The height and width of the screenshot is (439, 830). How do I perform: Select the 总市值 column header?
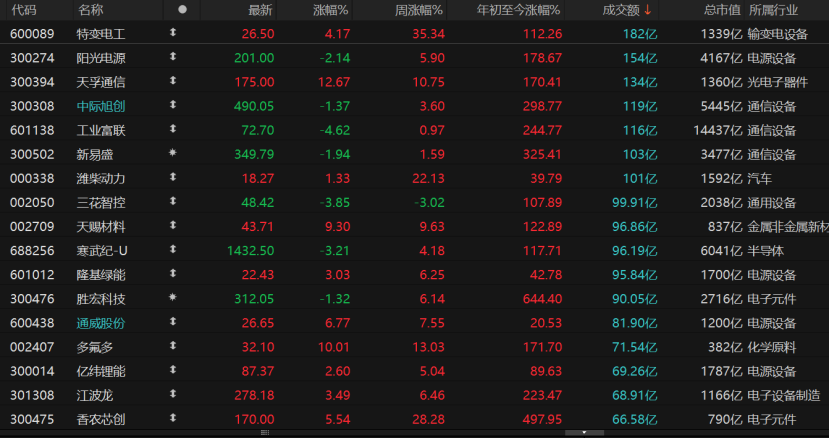[x=721, y=10]
